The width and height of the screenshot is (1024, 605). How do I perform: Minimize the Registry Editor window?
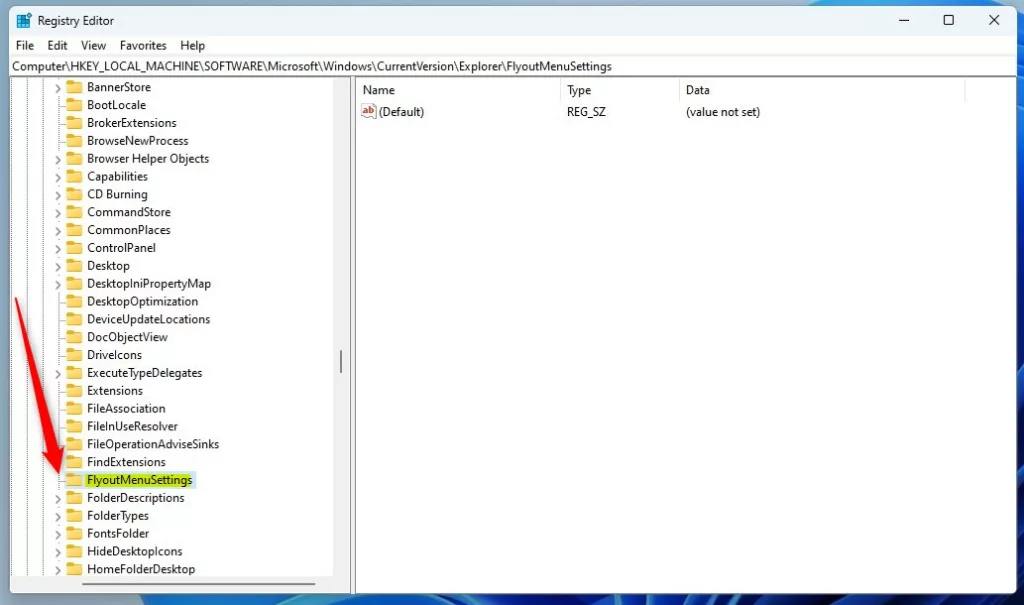[904, 20]
